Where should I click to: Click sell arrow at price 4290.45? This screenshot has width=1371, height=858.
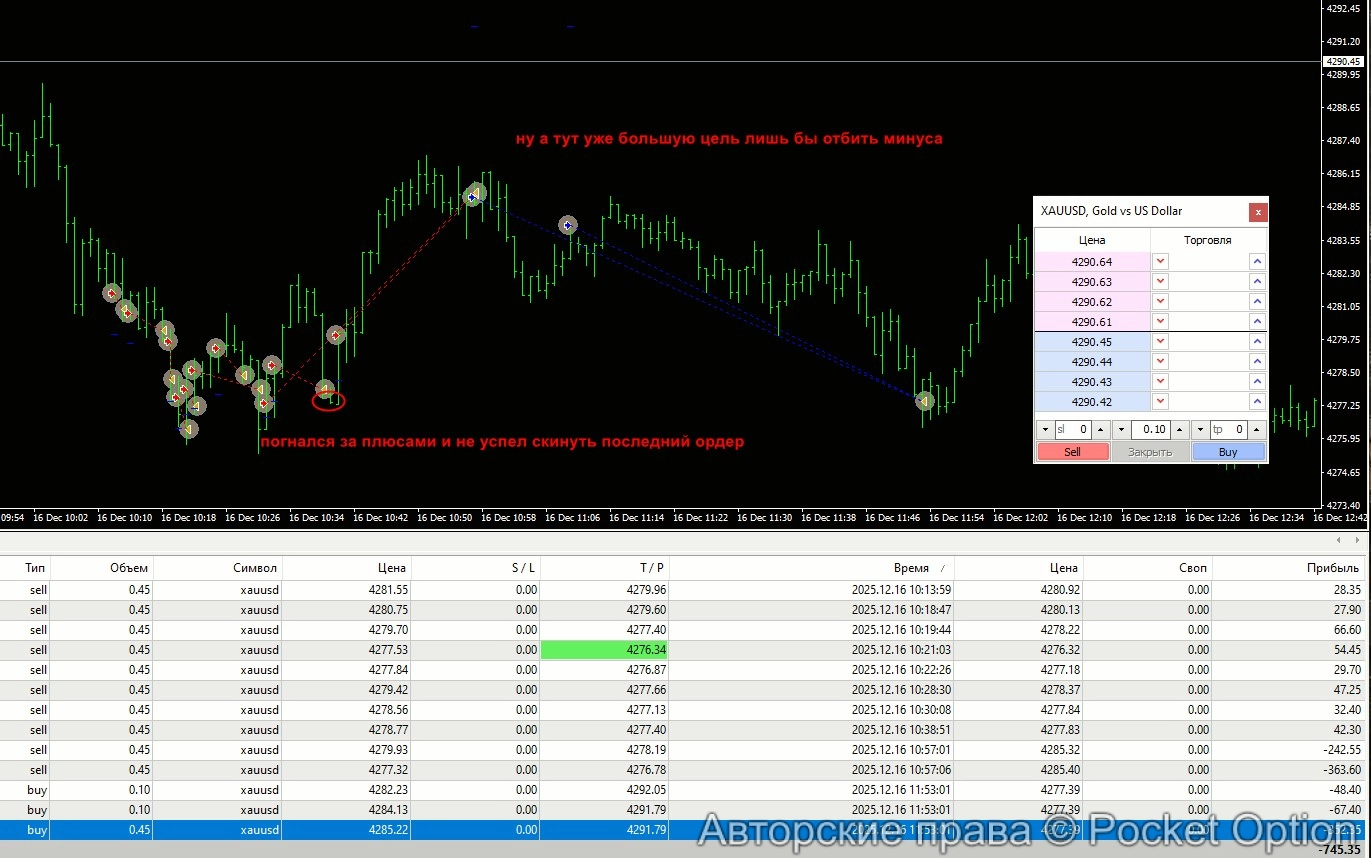pos(1160,342)
